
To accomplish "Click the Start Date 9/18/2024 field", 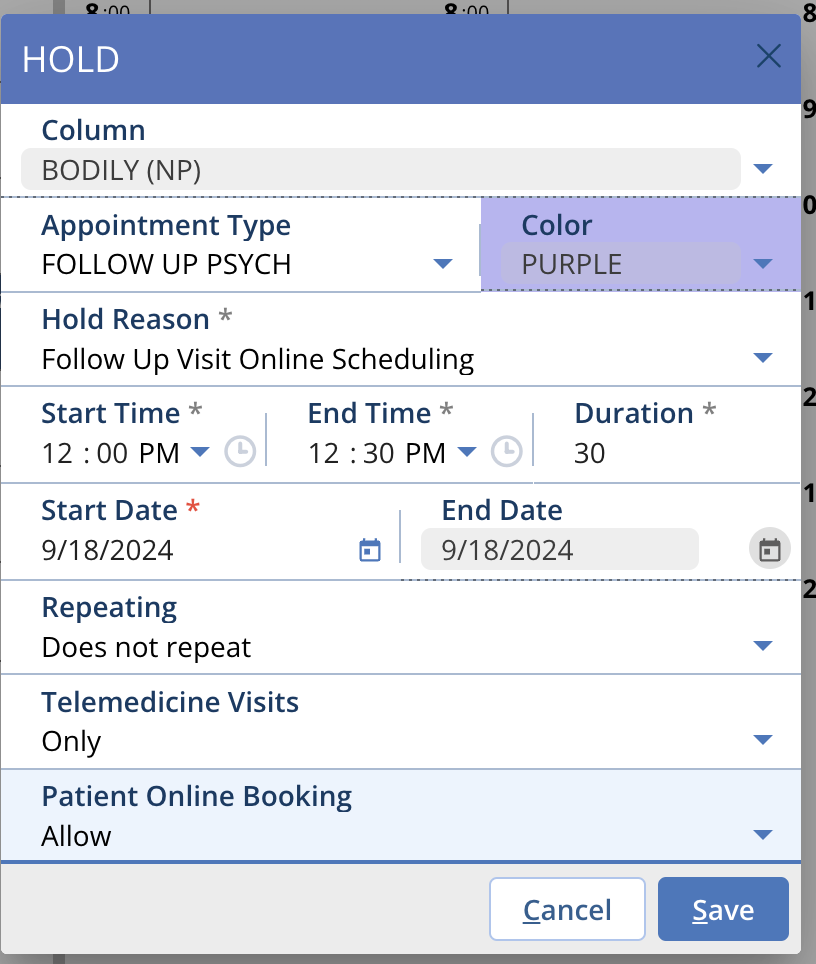I will coord(190,550).
